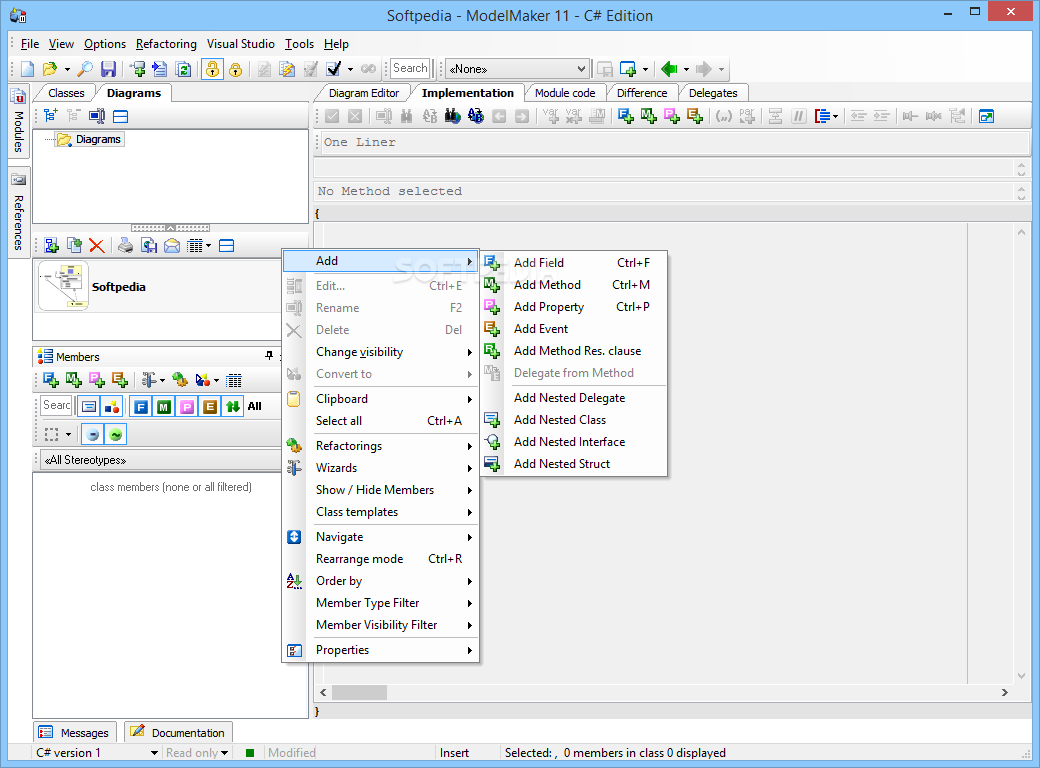Click the envelope icon in the diagrams toolbar
The height and width of the screenshot is (768, 1040).
[172, 246]
